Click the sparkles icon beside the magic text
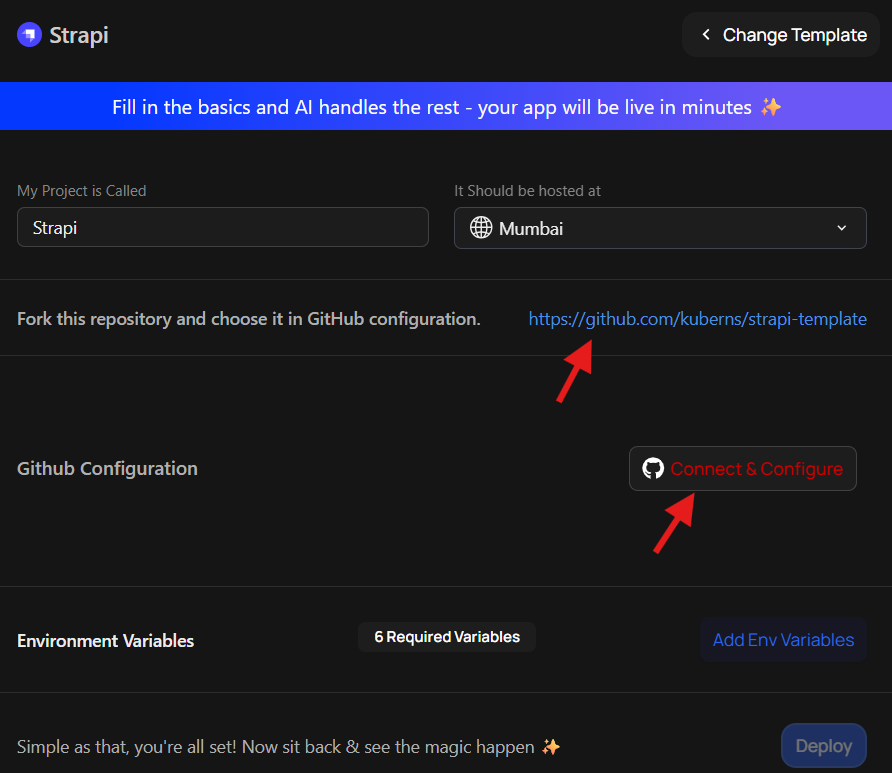This screenshot has height=773, width=892. click(x=552, y=746)
